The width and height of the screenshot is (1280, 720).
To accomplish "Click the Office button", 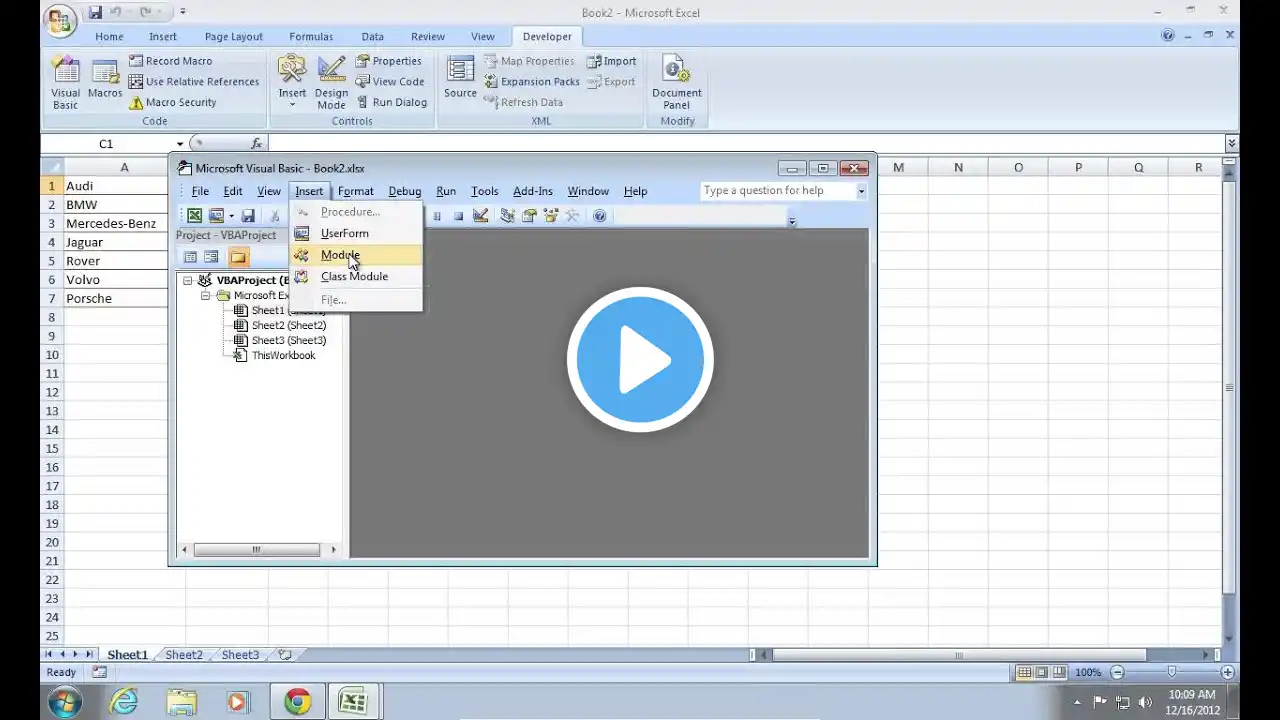I will [x=60, y=20].
